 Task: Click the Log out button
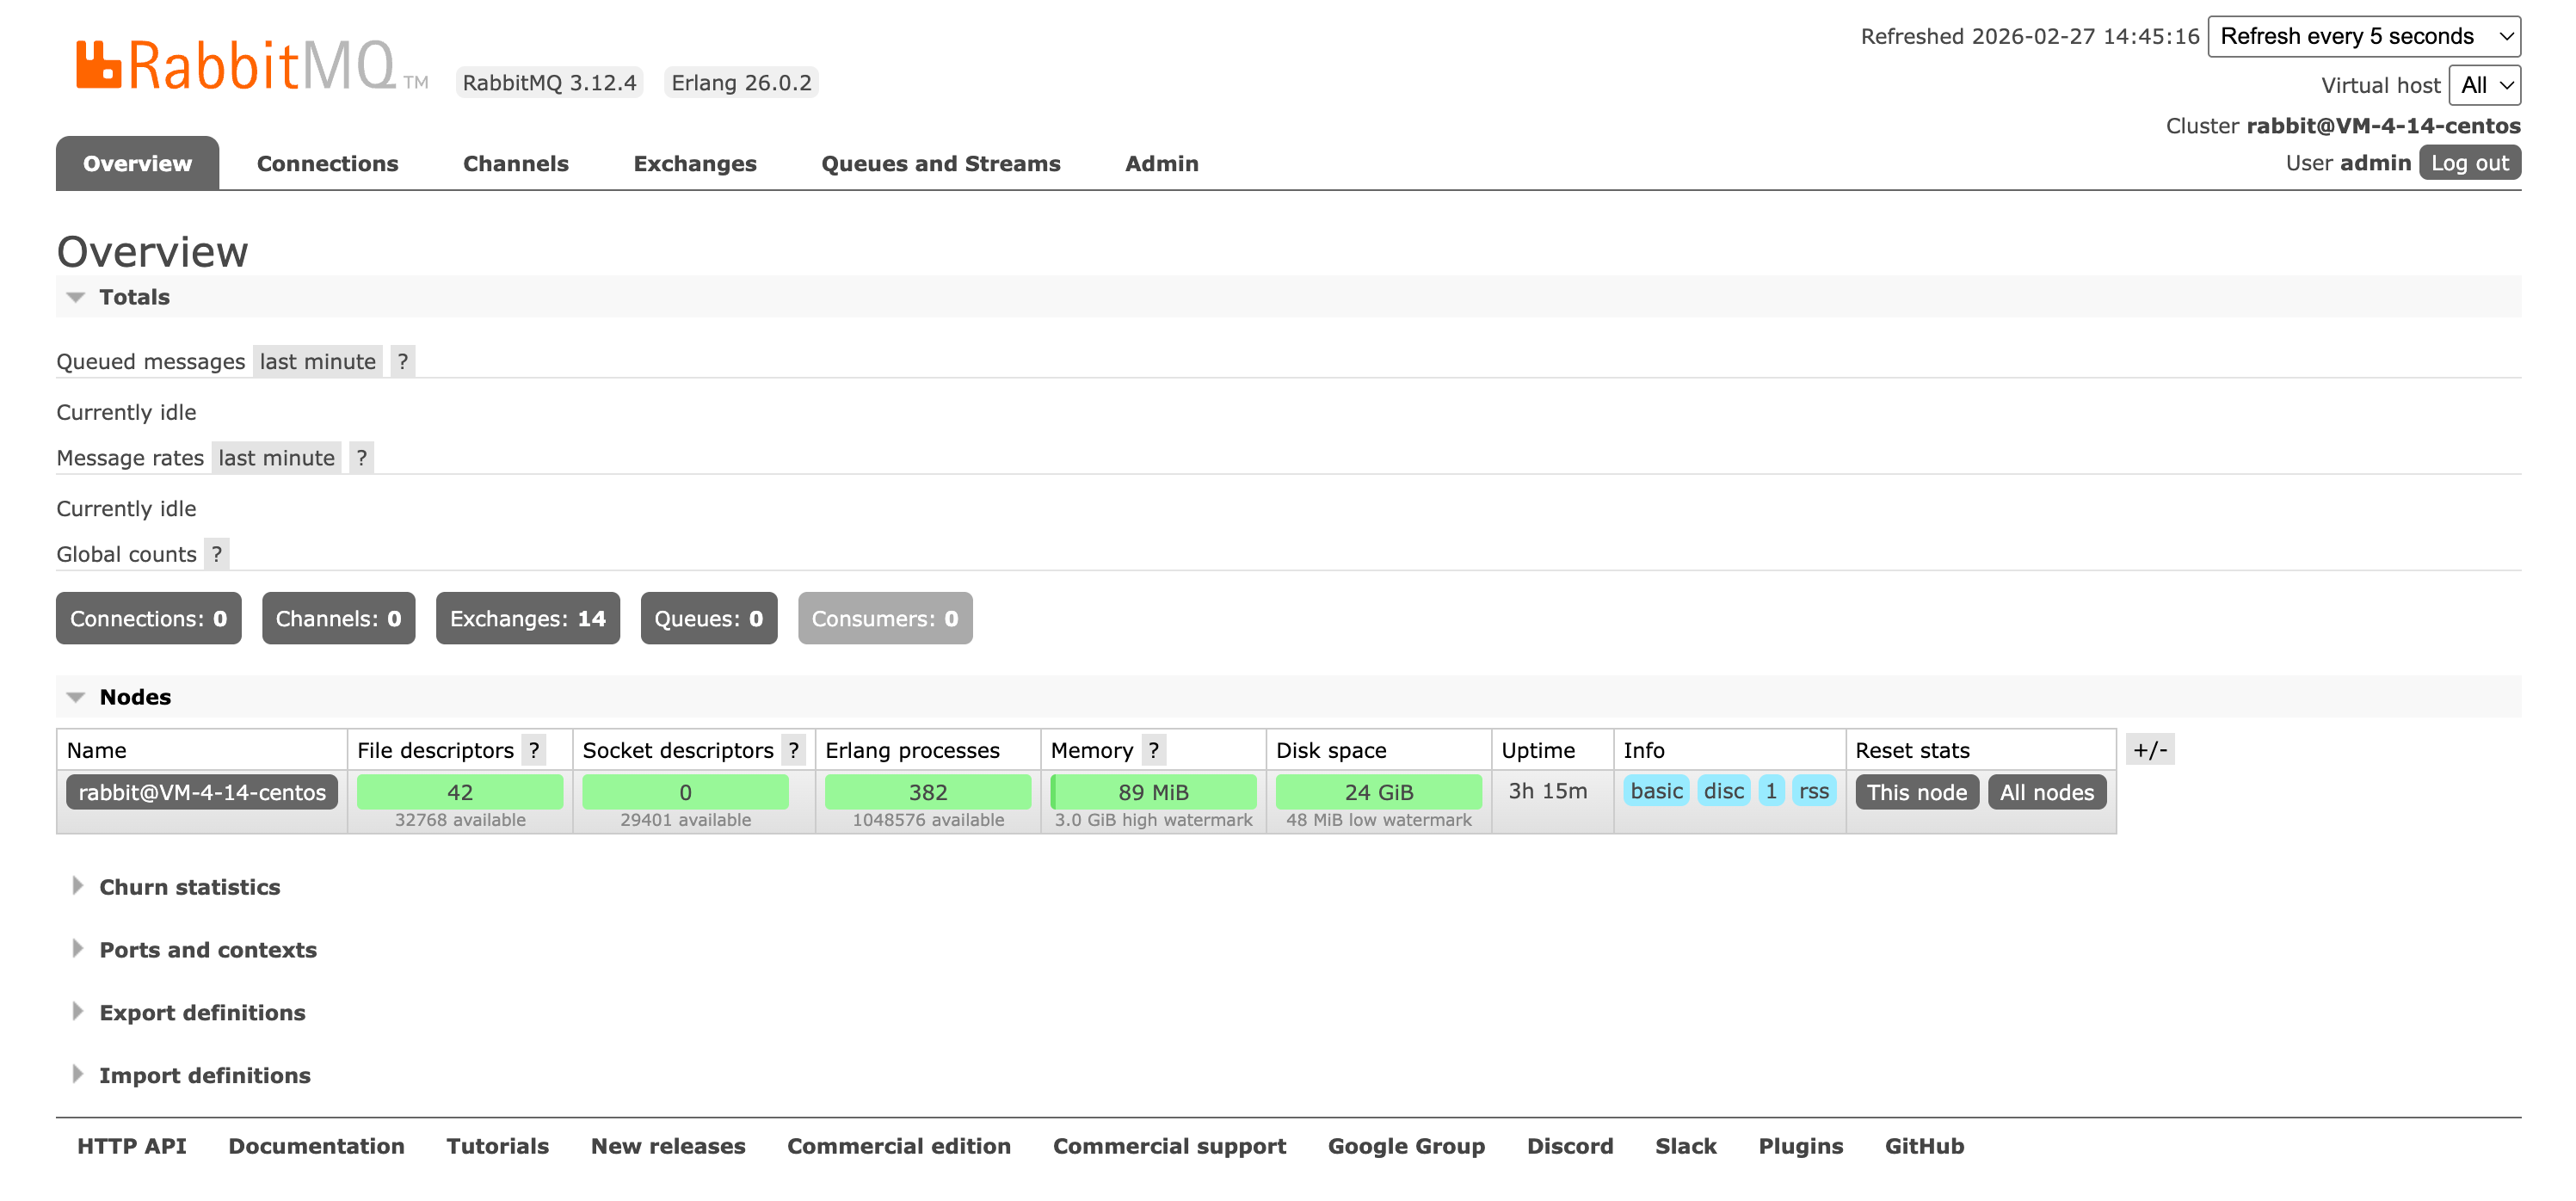click(x=2469, y=162)
